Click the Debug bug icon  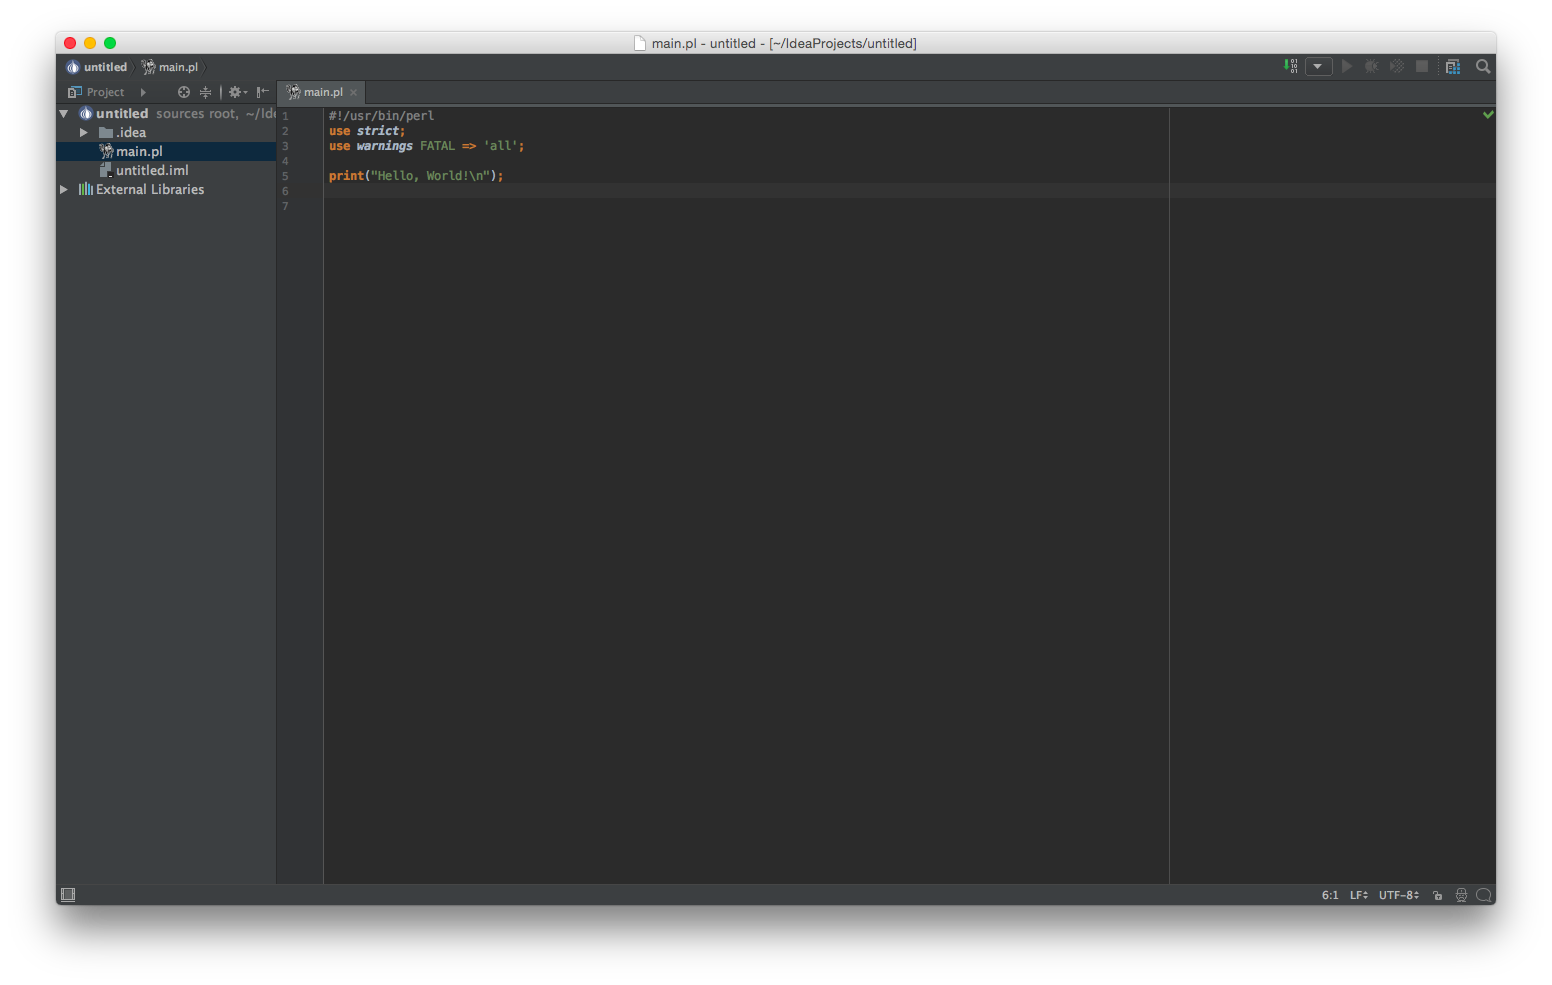[x=1371, y=67]
